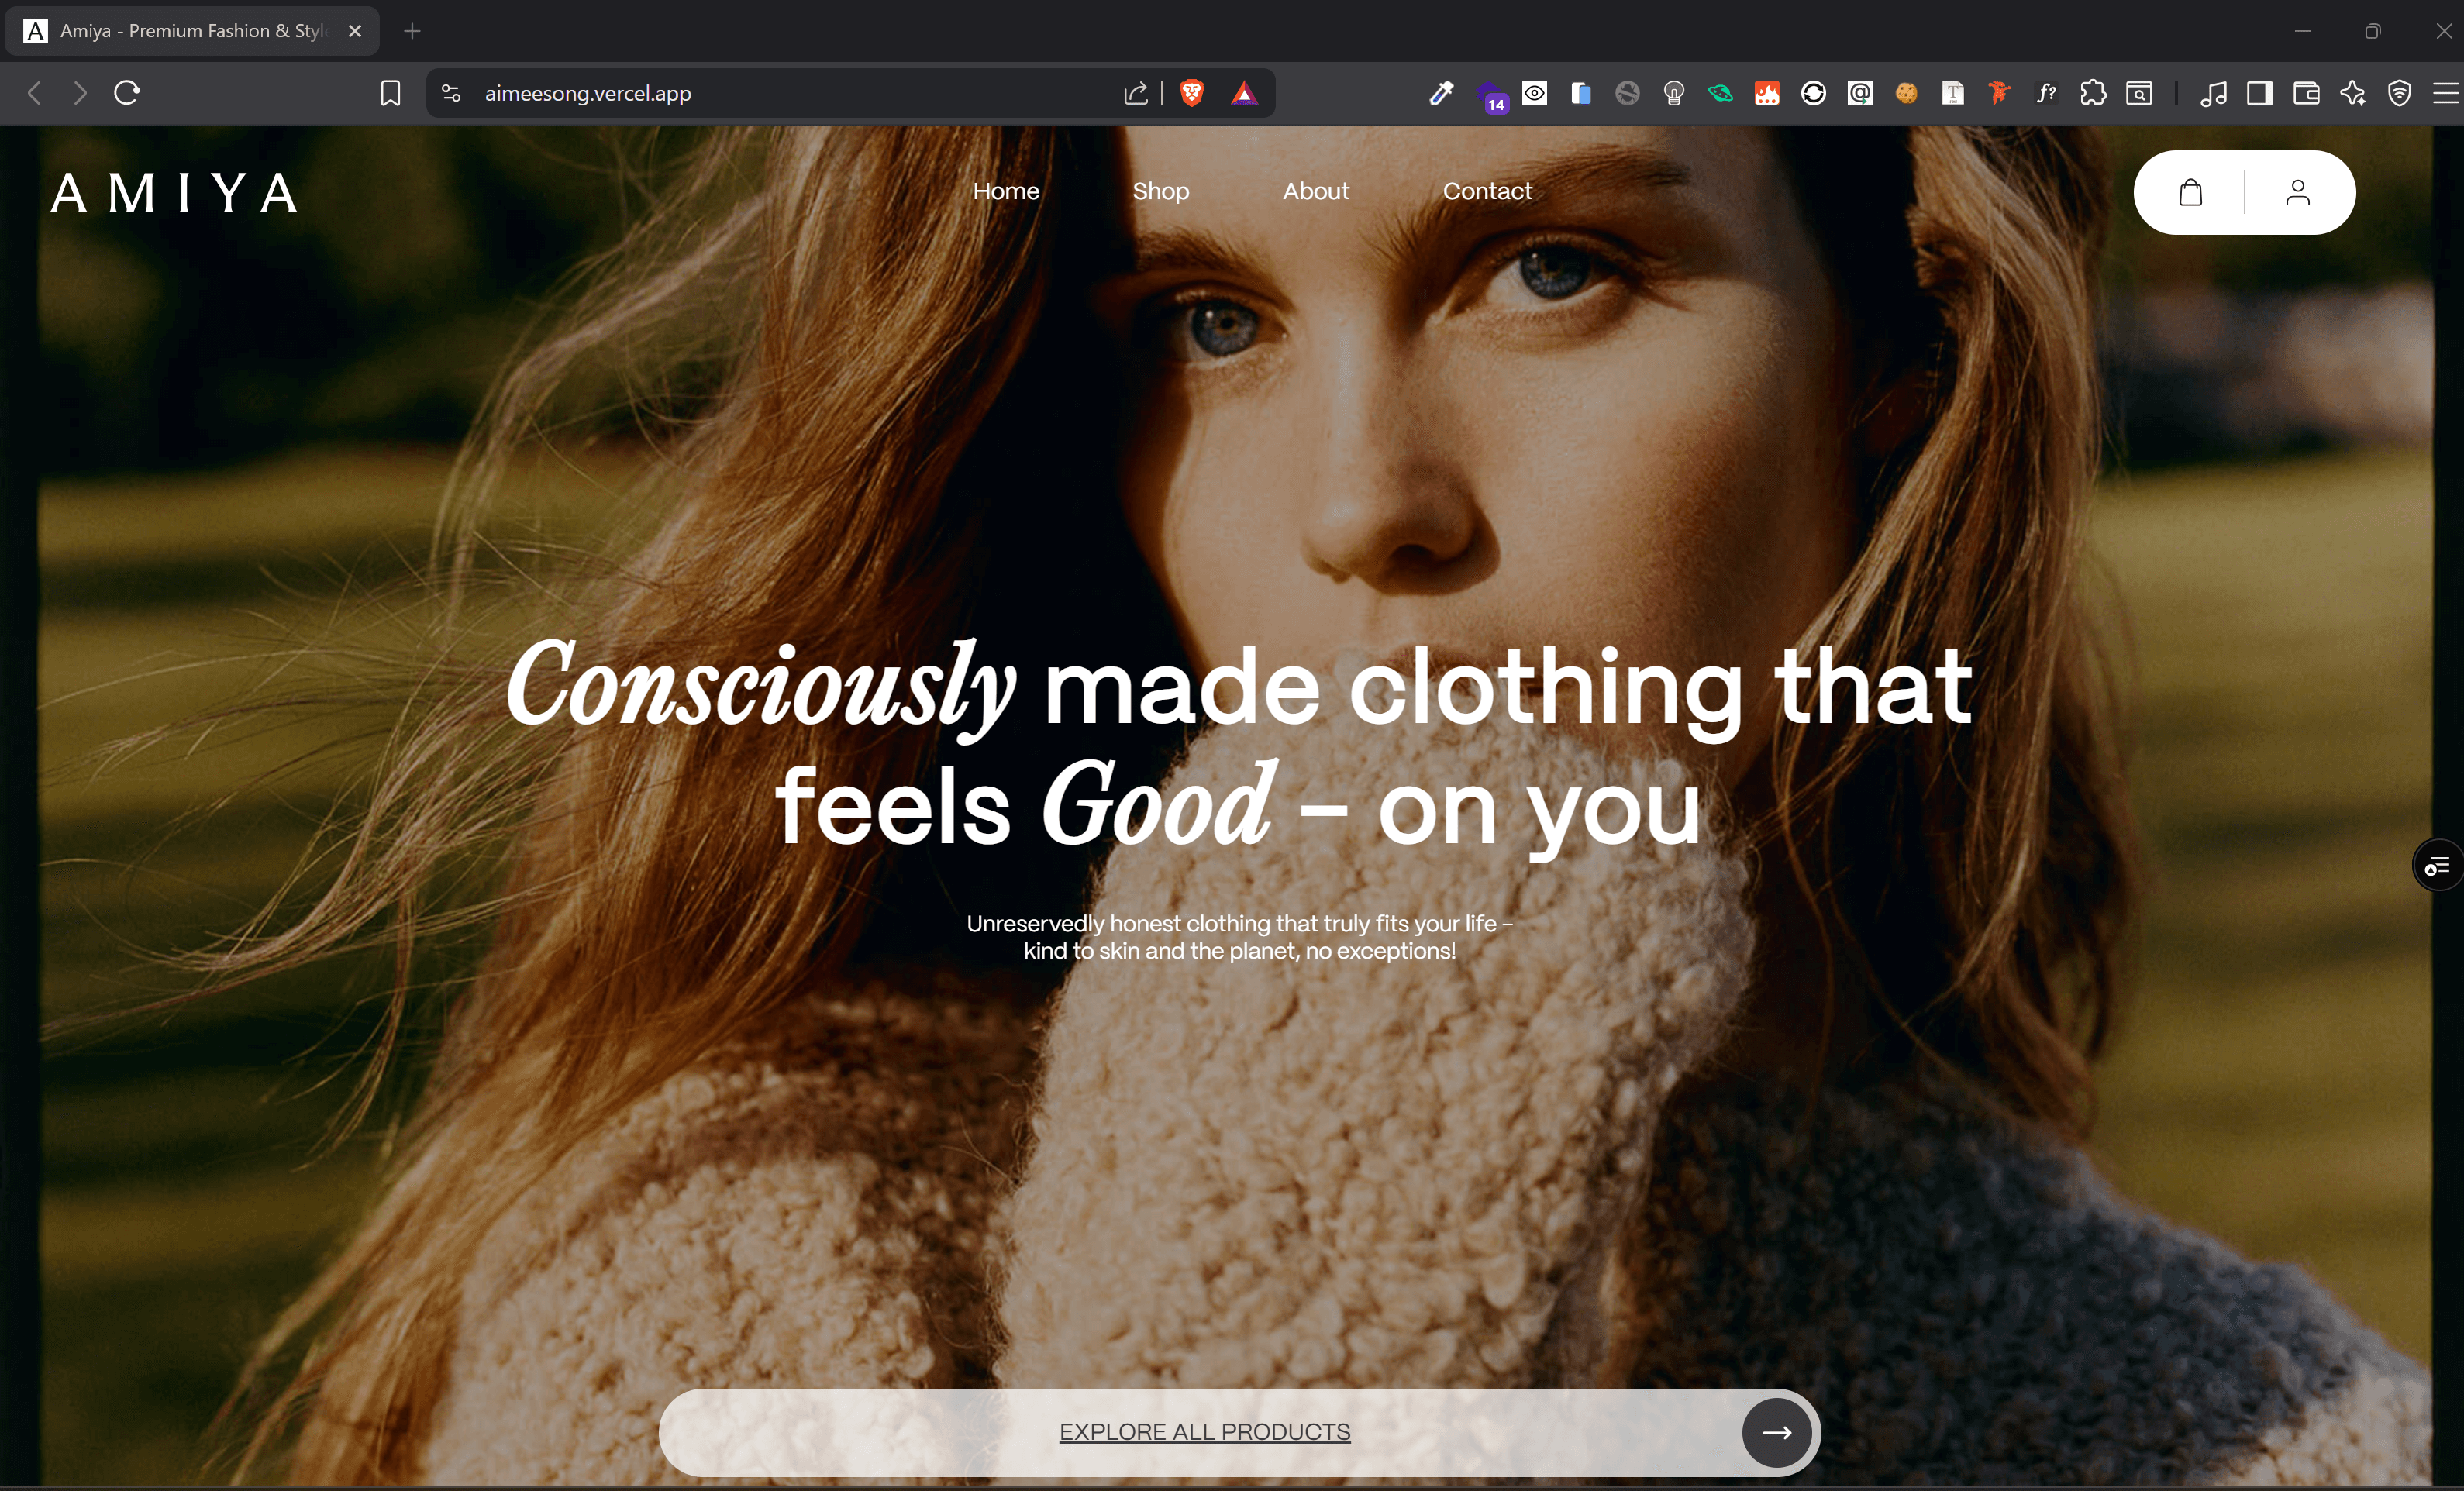Image resolution: width=2464 pixels, height=1491 pixels.
Task: Open the Extensions puzzle piece menu
Action: tap(2092, 93)
